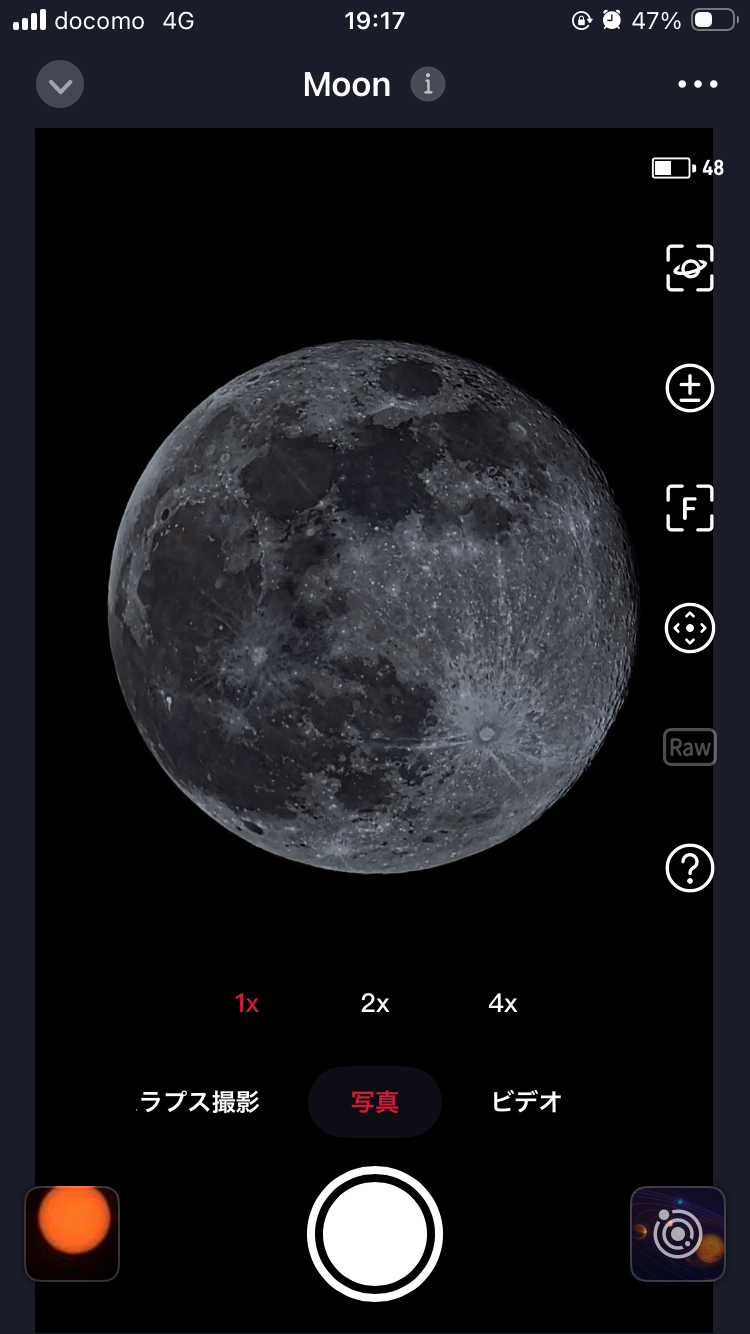Screen dimensions: 750x1334
Task: Tap the info icon next to Moon
Action: tap(428, 84)
